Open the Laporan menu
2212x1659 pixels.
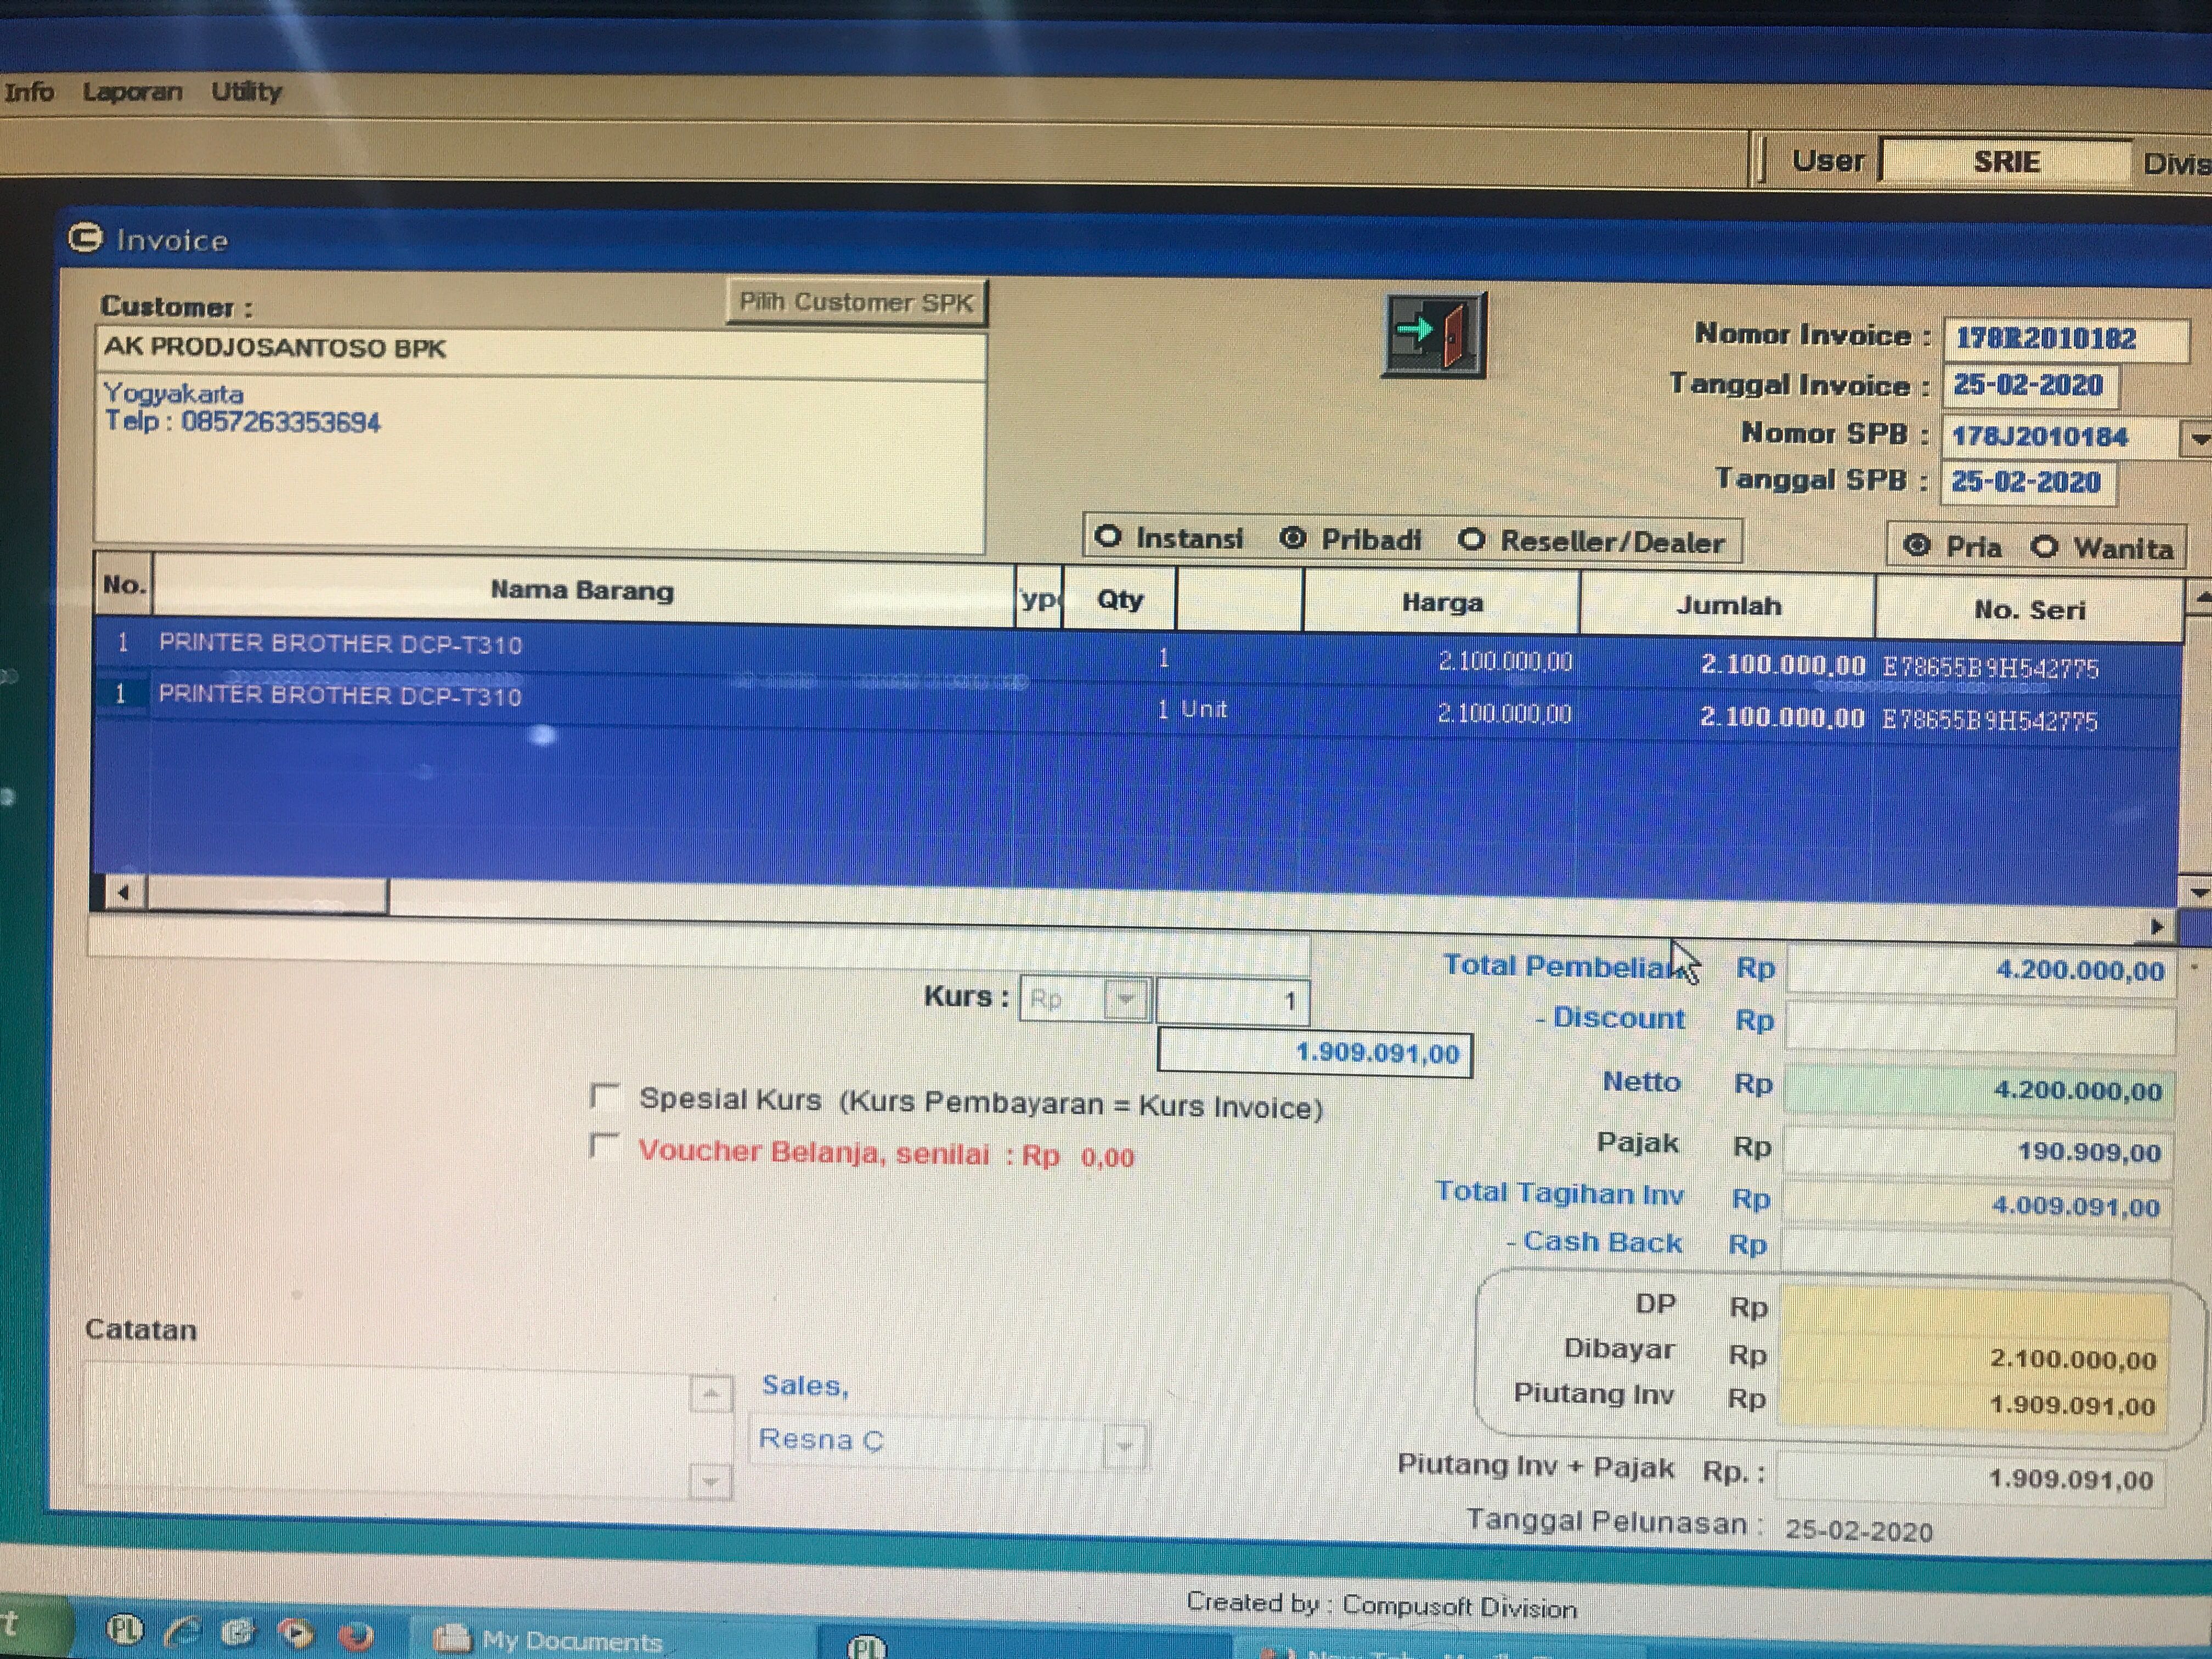132,92
